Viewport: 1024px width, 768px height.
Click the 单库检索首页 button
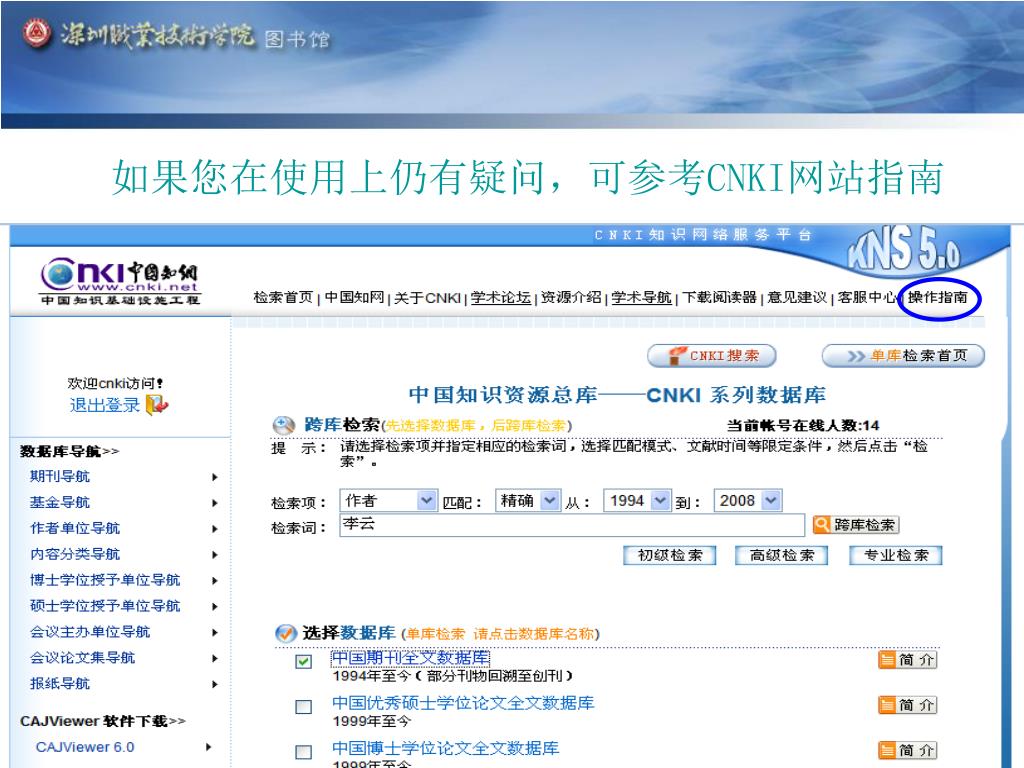pos(903,356)
